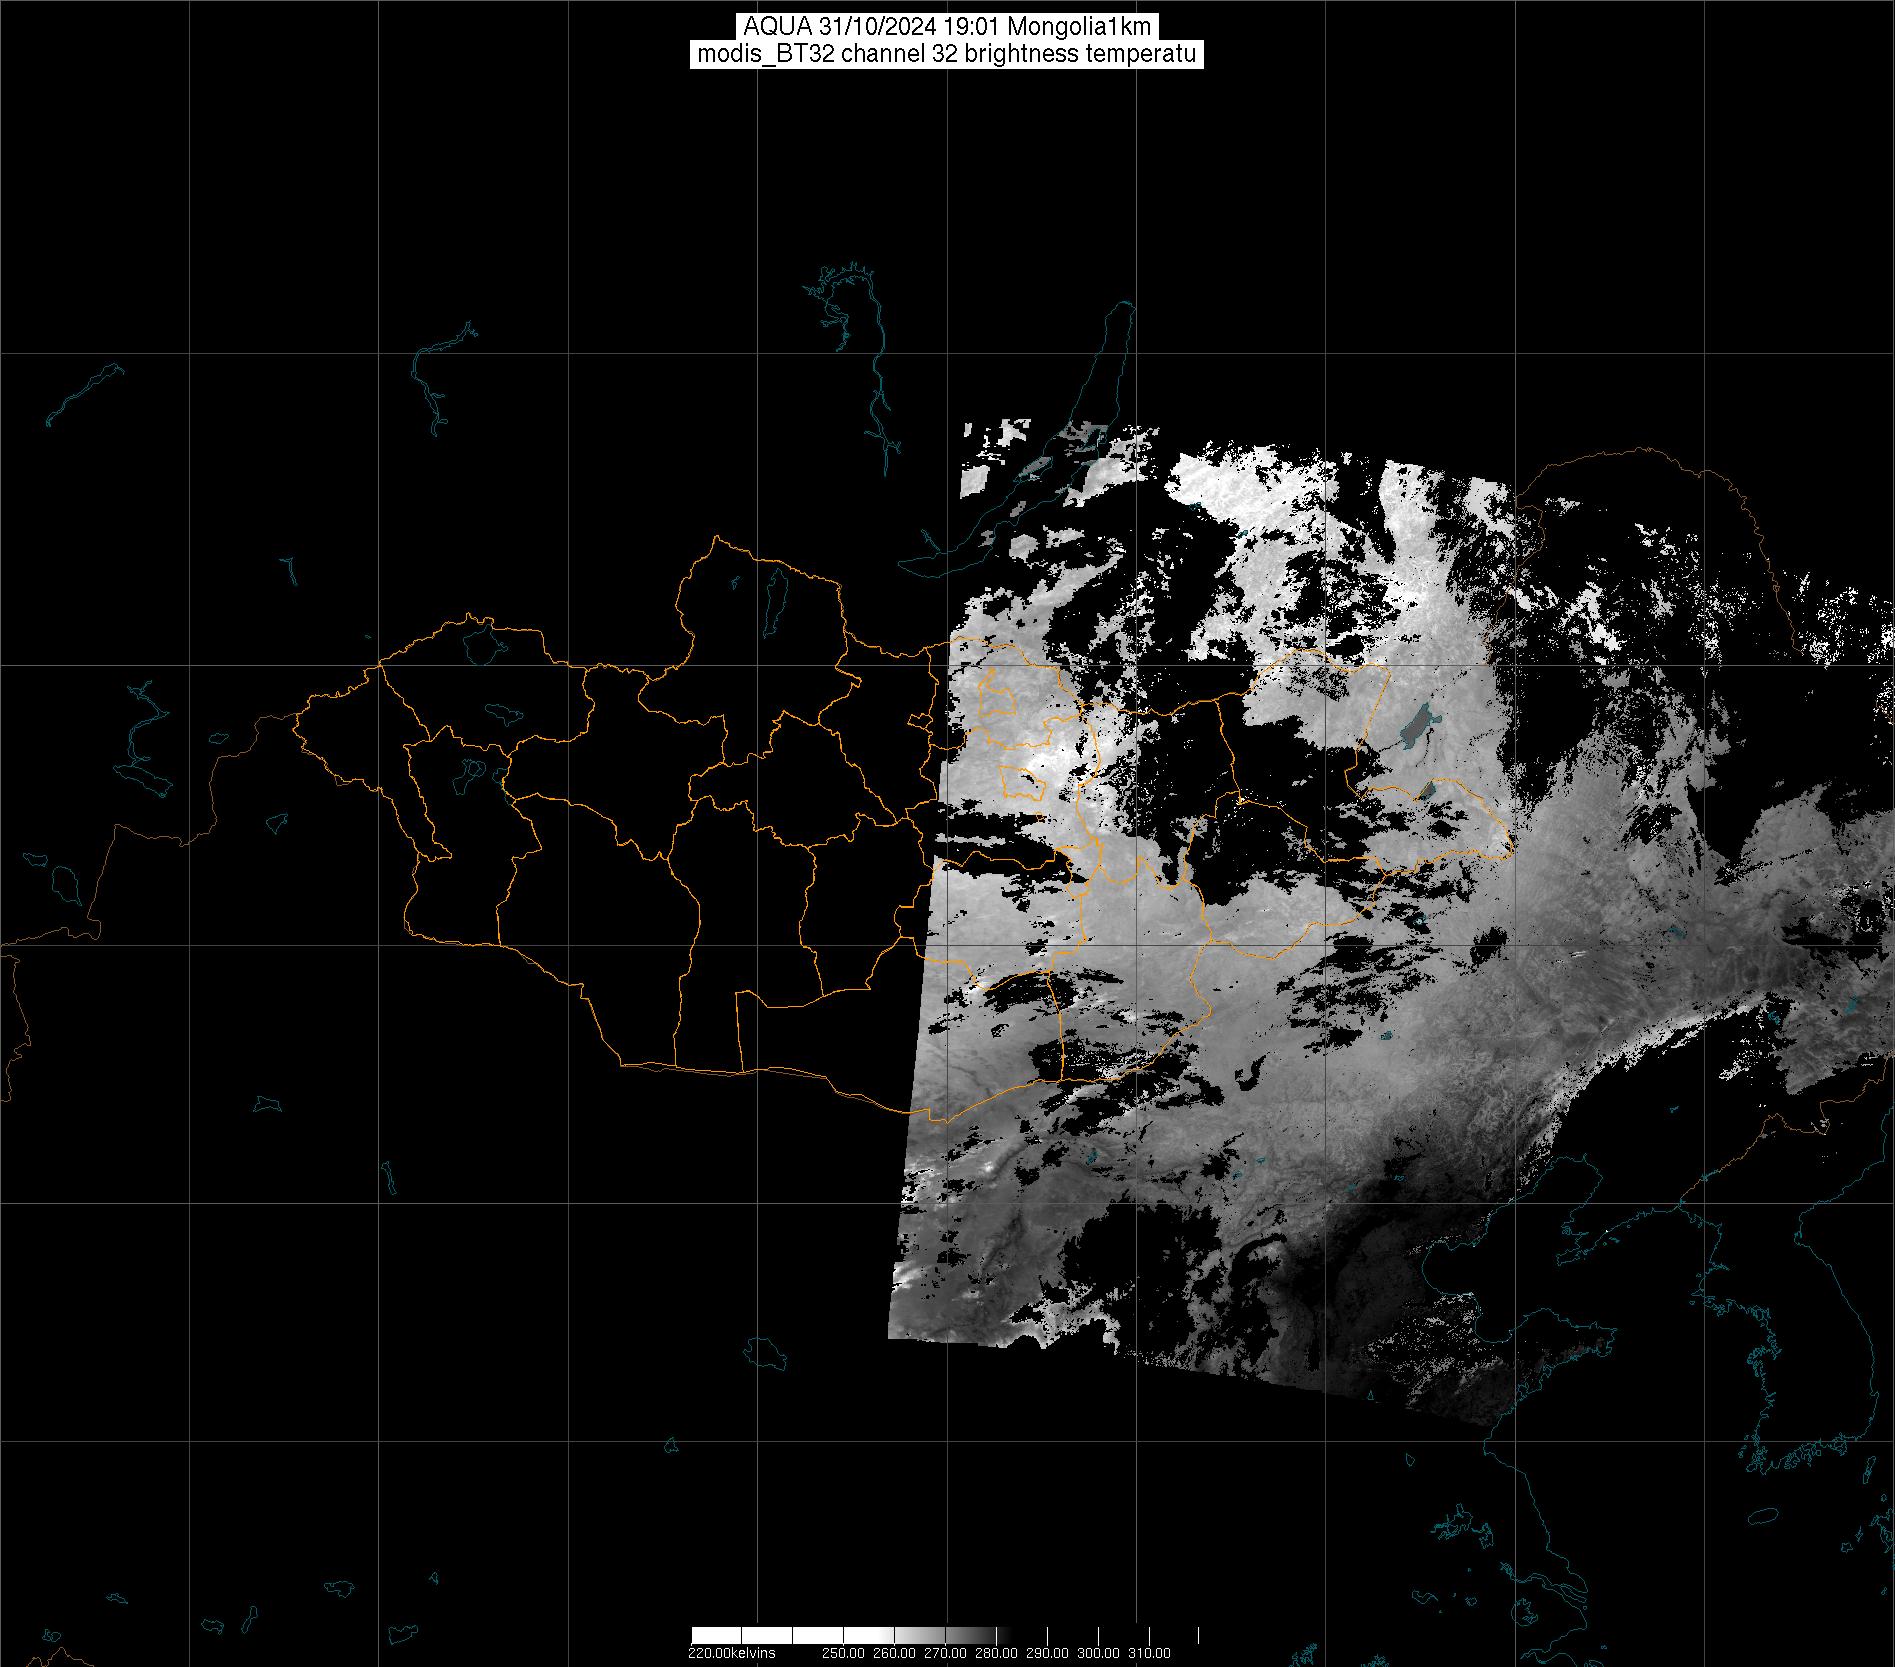Pick the 270.00 value on the color bar

[x=946, y=1654]
